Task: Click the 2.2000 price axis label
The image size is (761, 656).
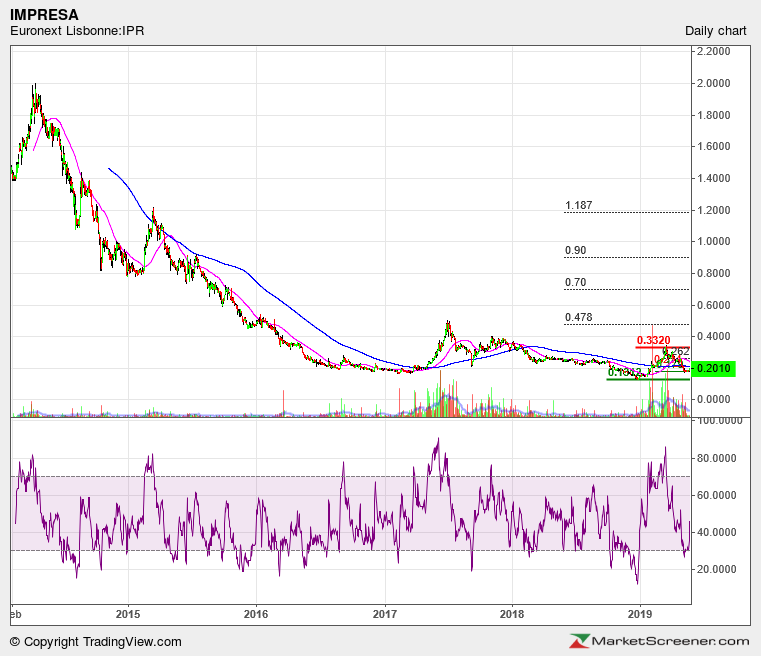Action: tap(713, 51)
